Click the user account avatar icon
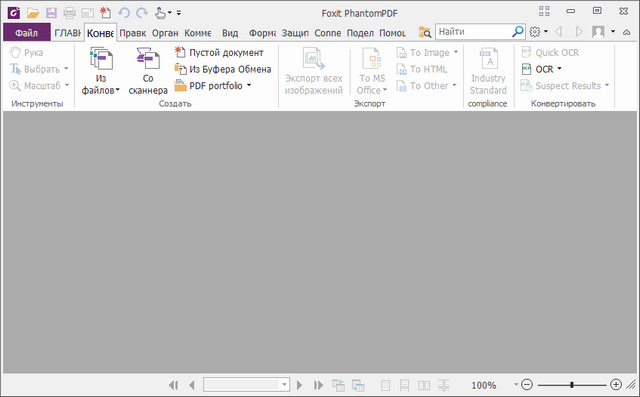 [x=598, y=31]
